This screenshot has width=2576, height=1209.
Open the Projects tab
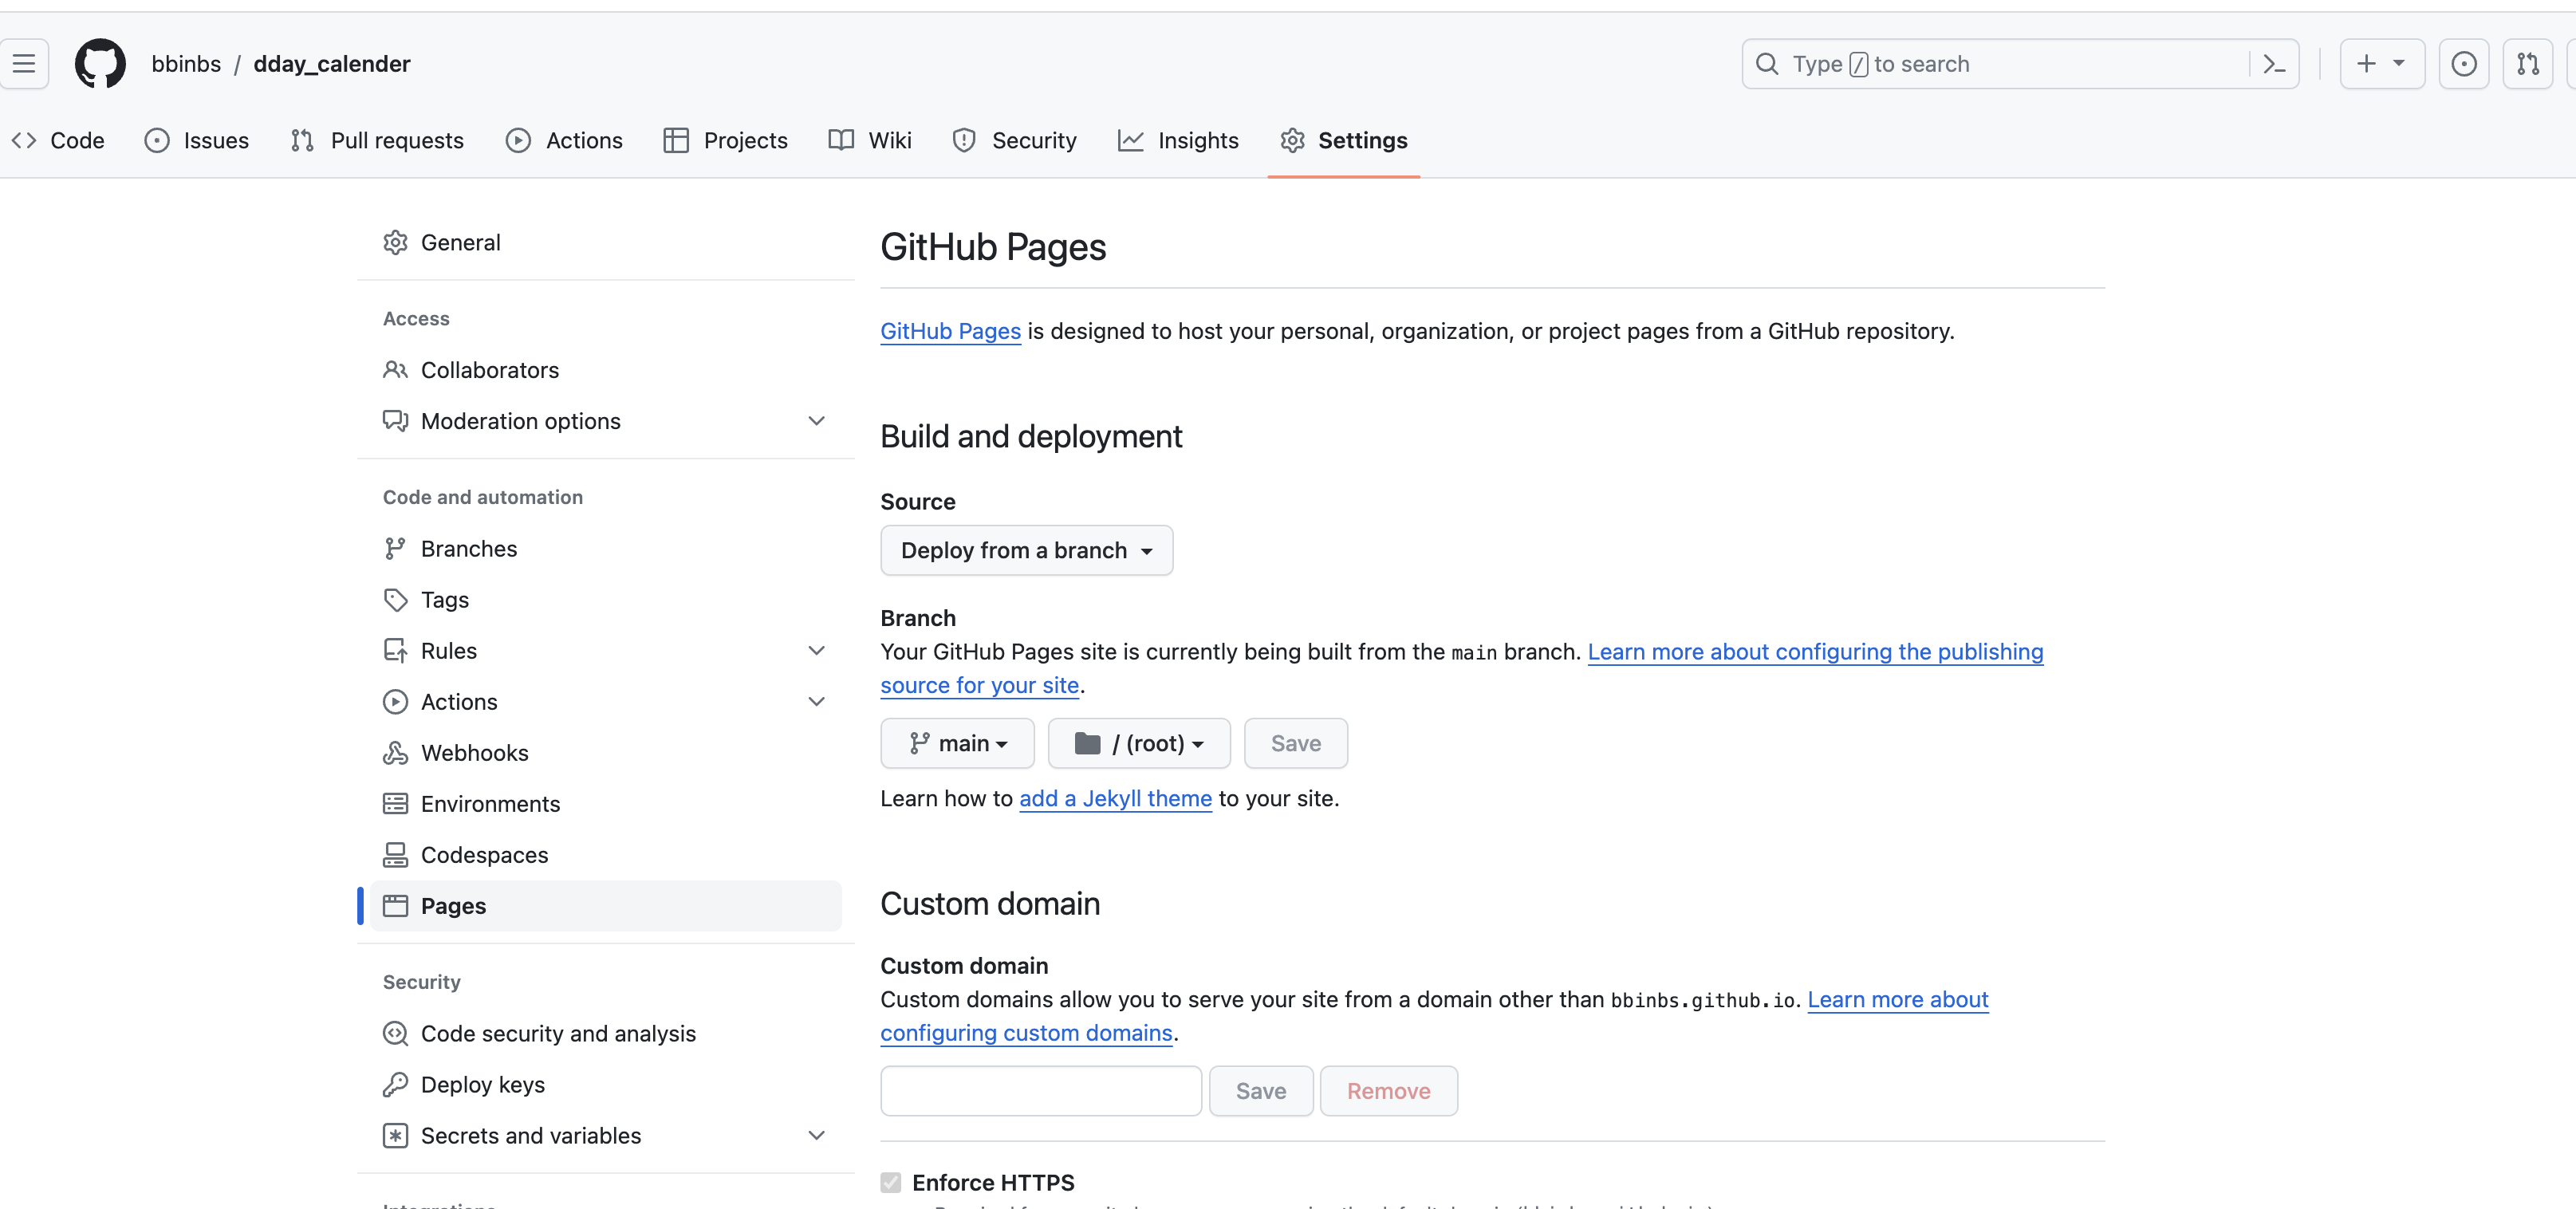point(725,141)
